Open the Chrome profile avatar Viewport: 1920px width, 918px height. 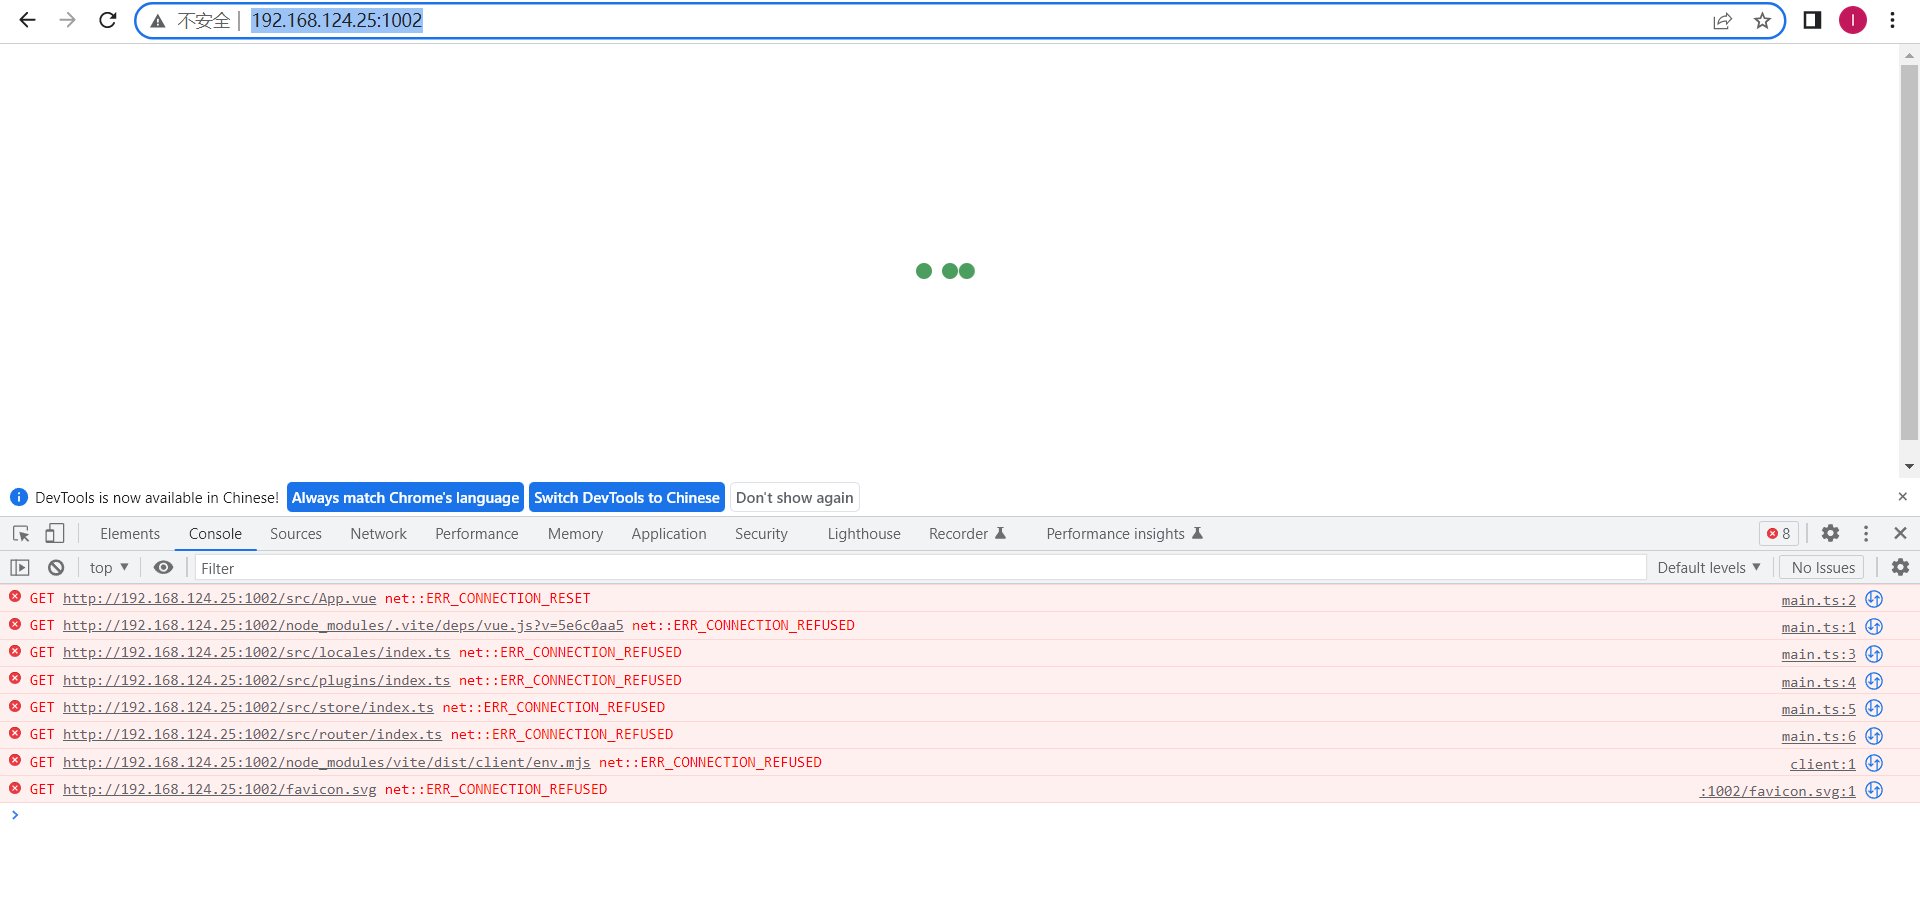click(x=1852, y=20)
